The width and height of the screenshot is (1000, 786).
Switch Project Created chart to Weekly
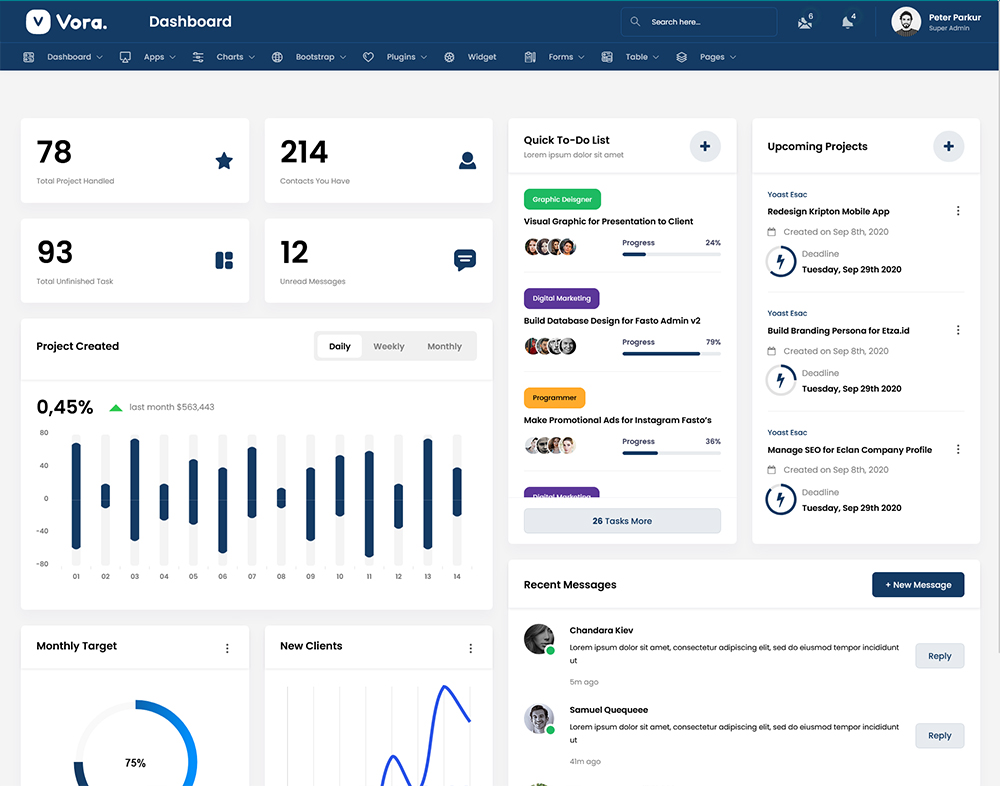pos(389,347)
